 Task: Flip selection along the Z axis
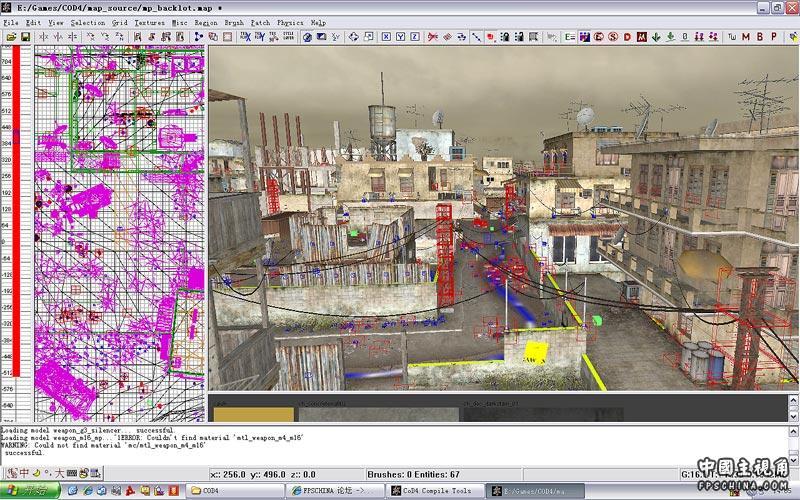click(72, 37)
